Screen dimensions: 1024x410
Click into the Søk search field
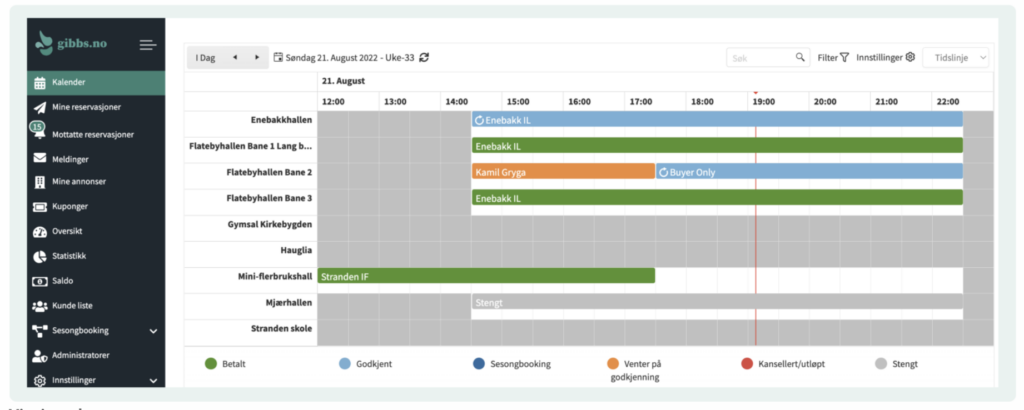click(x=760, y=58)
